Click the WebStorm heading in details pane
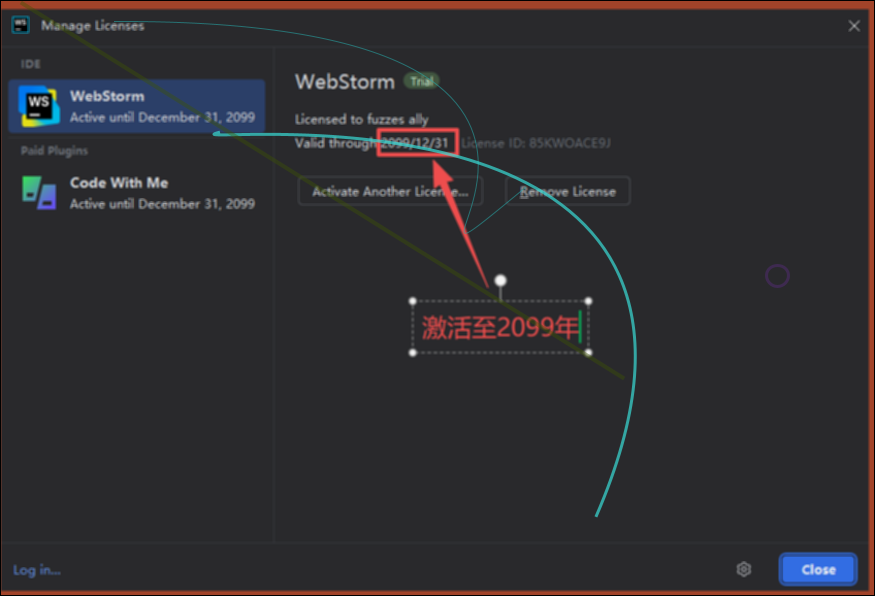875x596 pixels. coord(345,82)
